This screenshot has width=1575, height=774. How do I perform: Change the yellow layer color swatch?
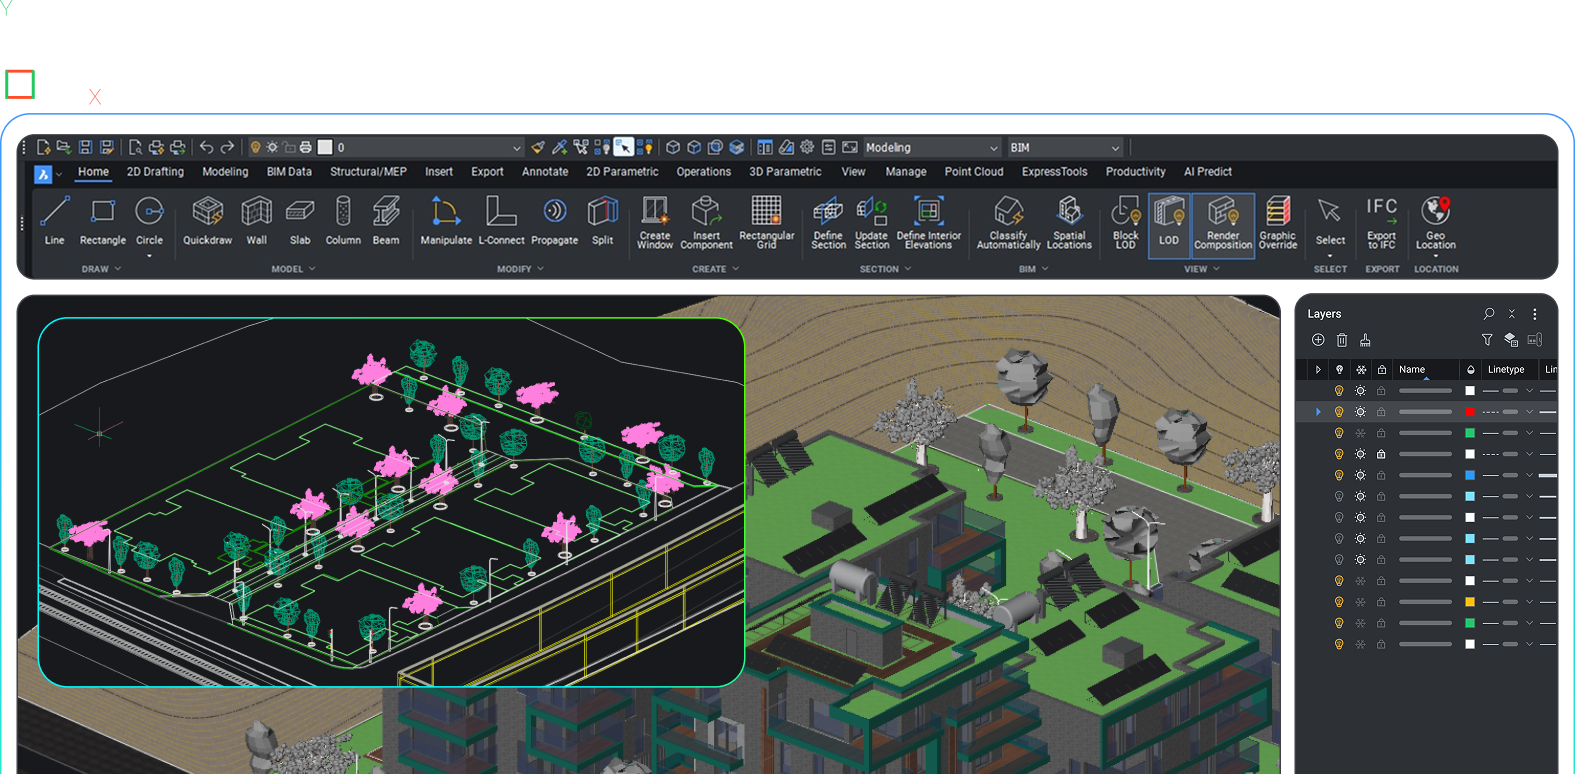coord(1470,602)
